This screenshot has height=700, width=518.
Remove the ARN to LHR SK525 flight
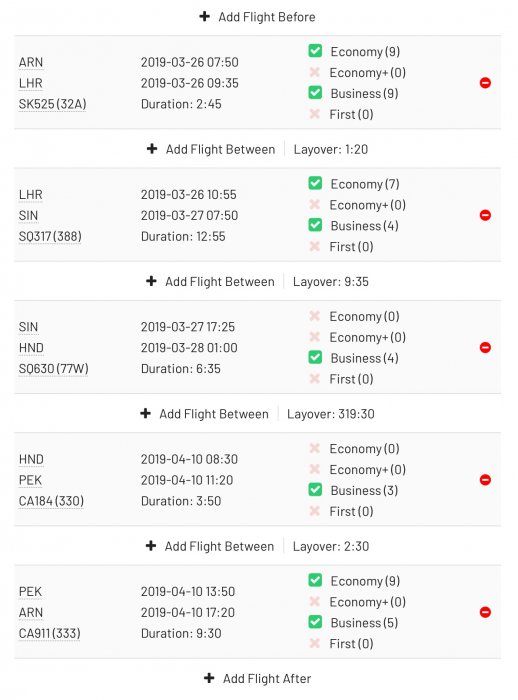point(485,83)
